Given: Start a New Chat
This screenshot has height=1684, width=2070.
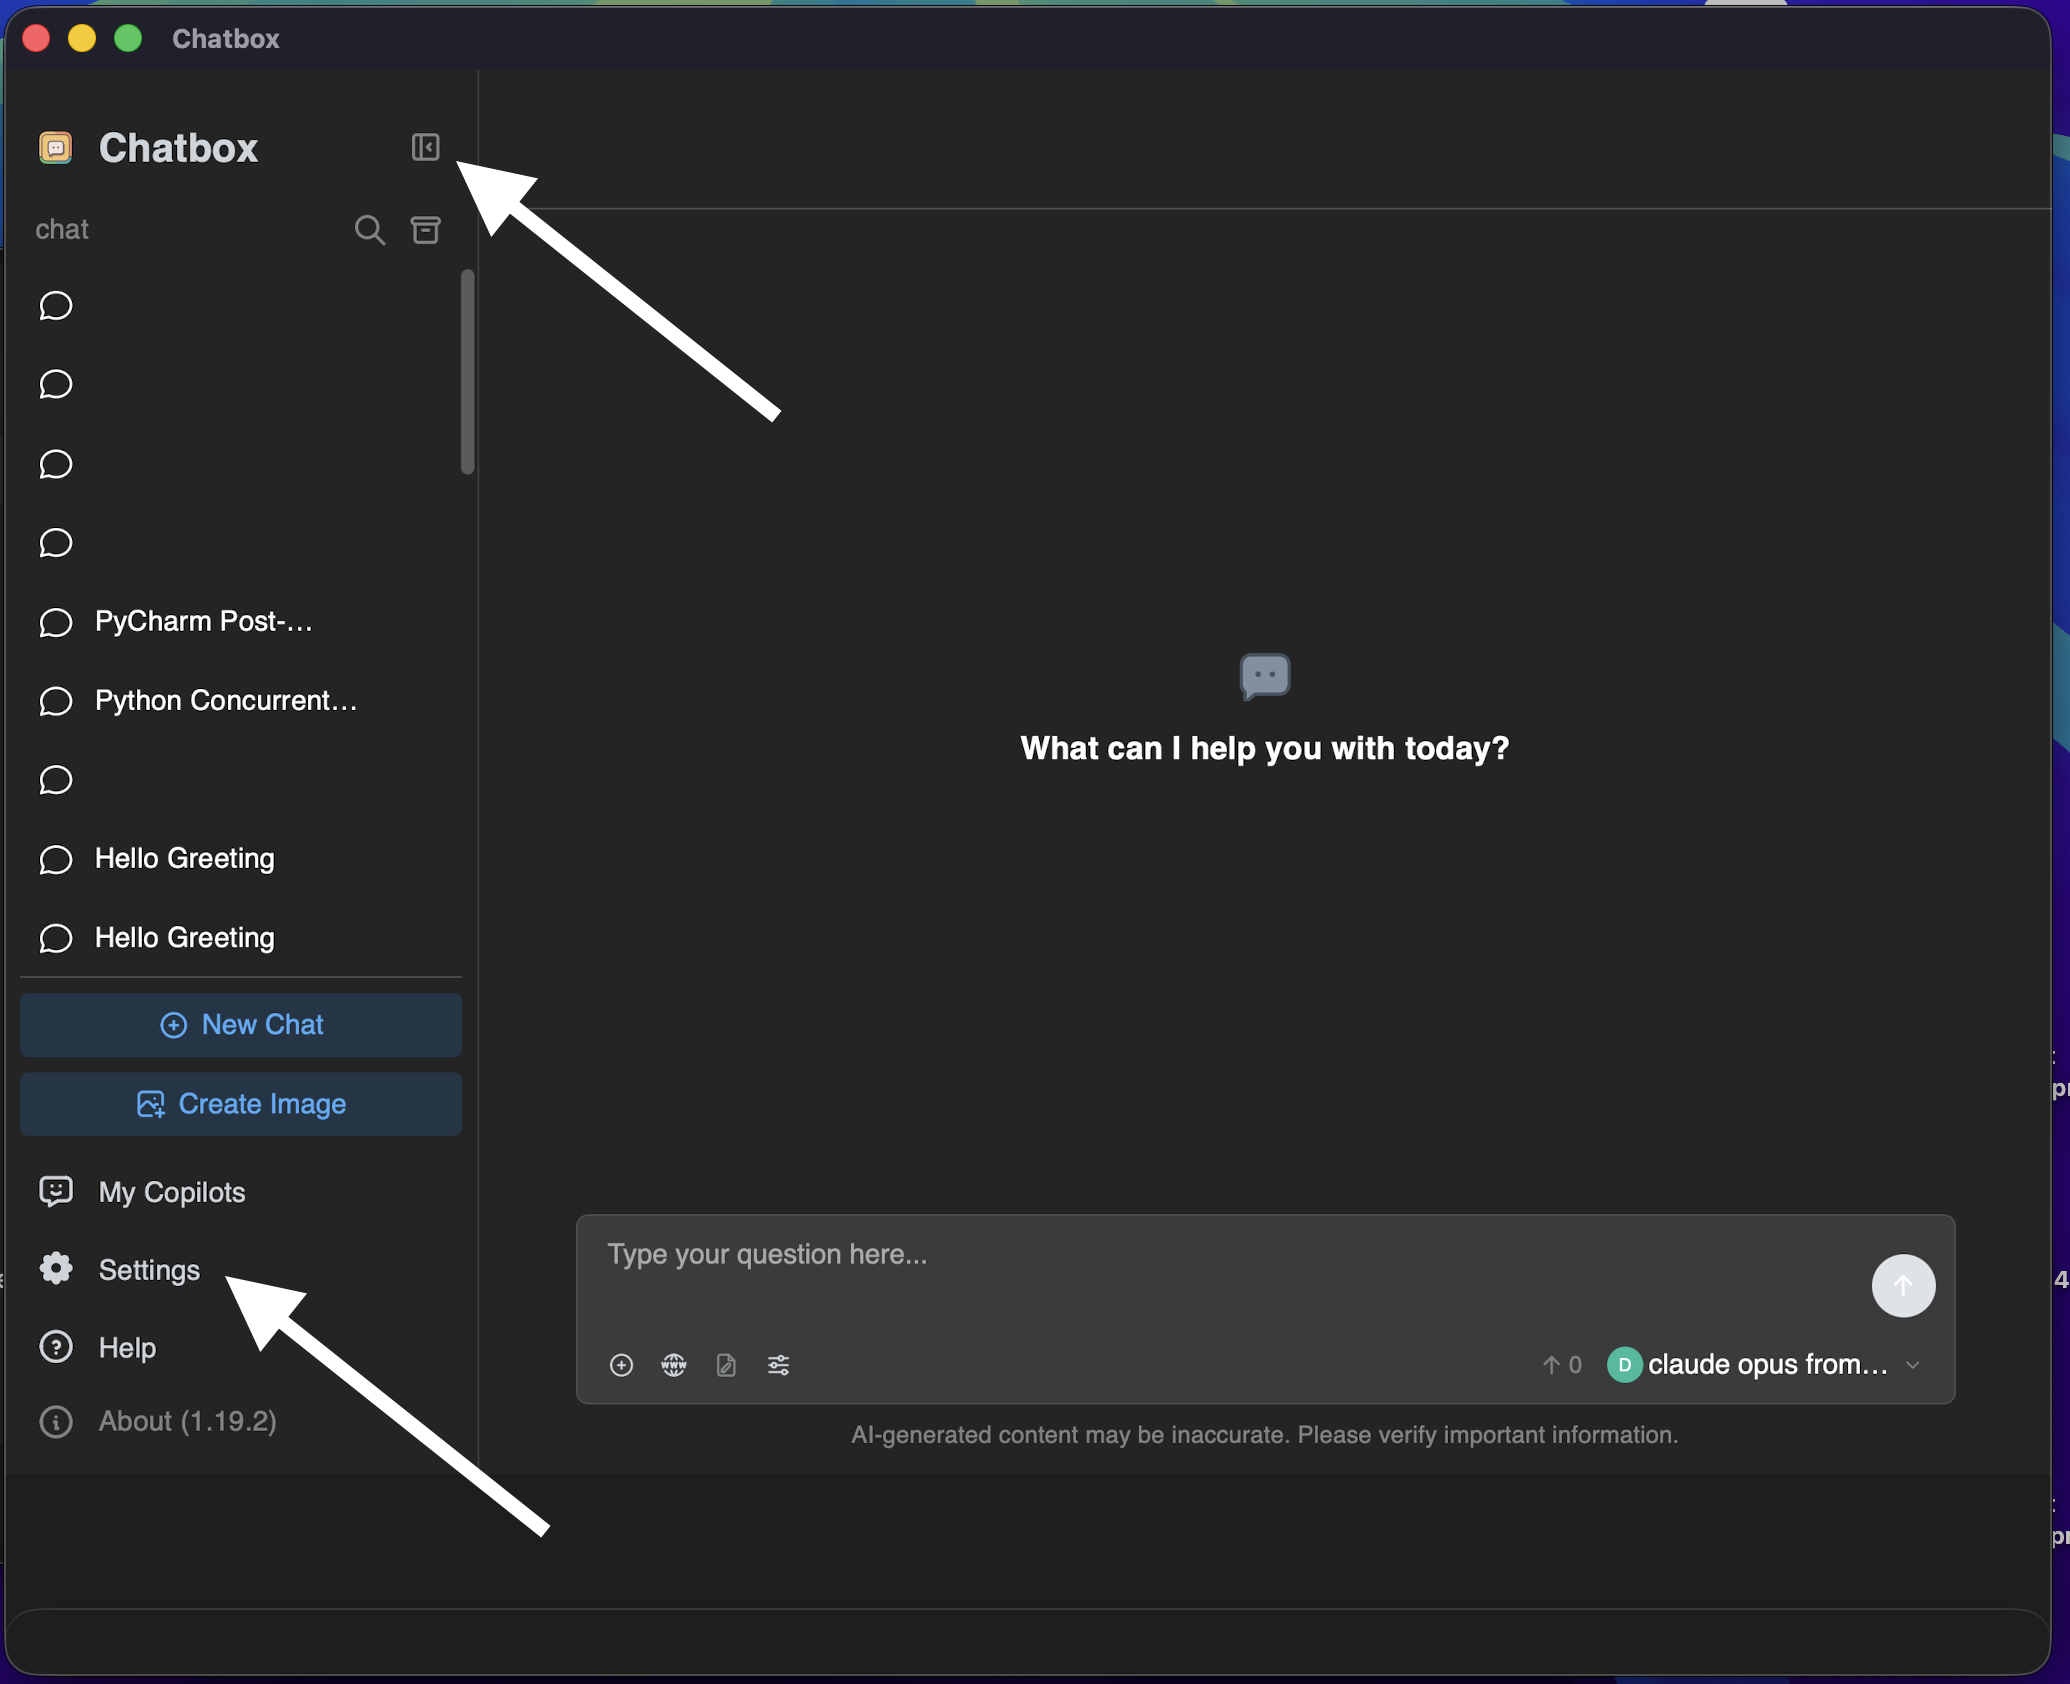Looking at the screenshot, I should pos(241,1025).
